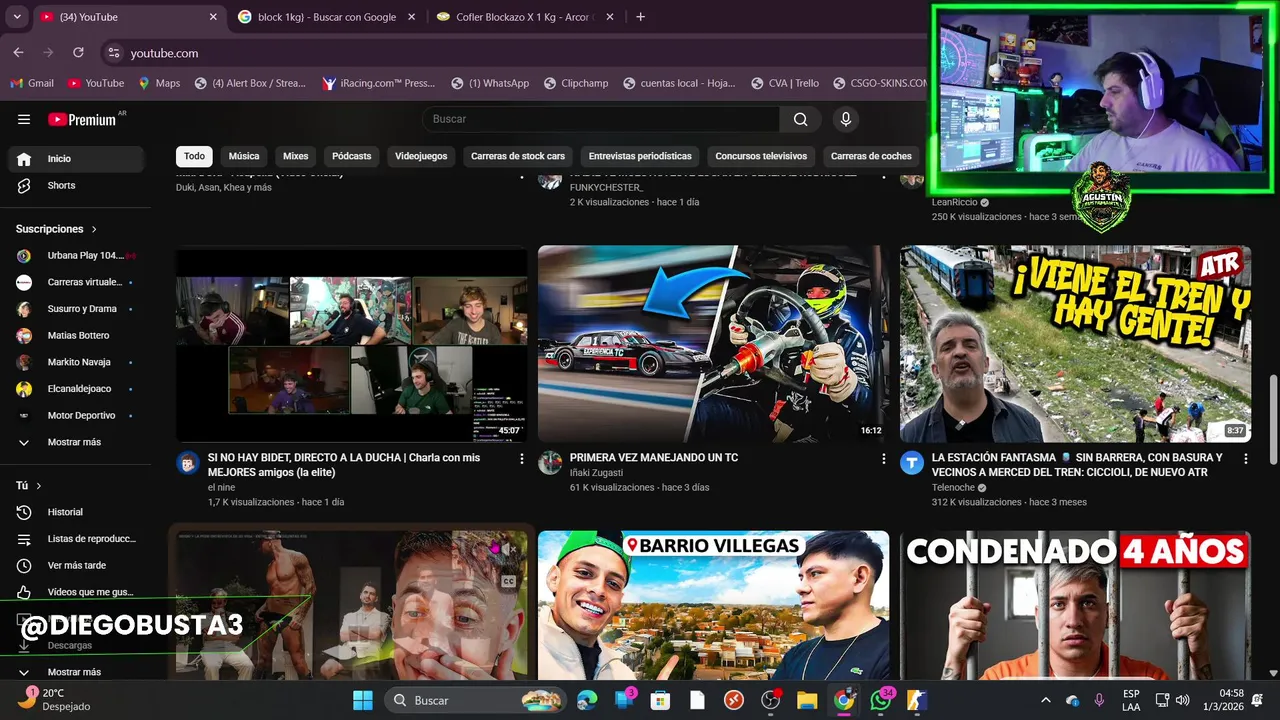Viewport: 1280px width, 720px height.
Task: Expand Mostrar más under Suscripciones
Action: pyautogui.click(x=76, y=442)
